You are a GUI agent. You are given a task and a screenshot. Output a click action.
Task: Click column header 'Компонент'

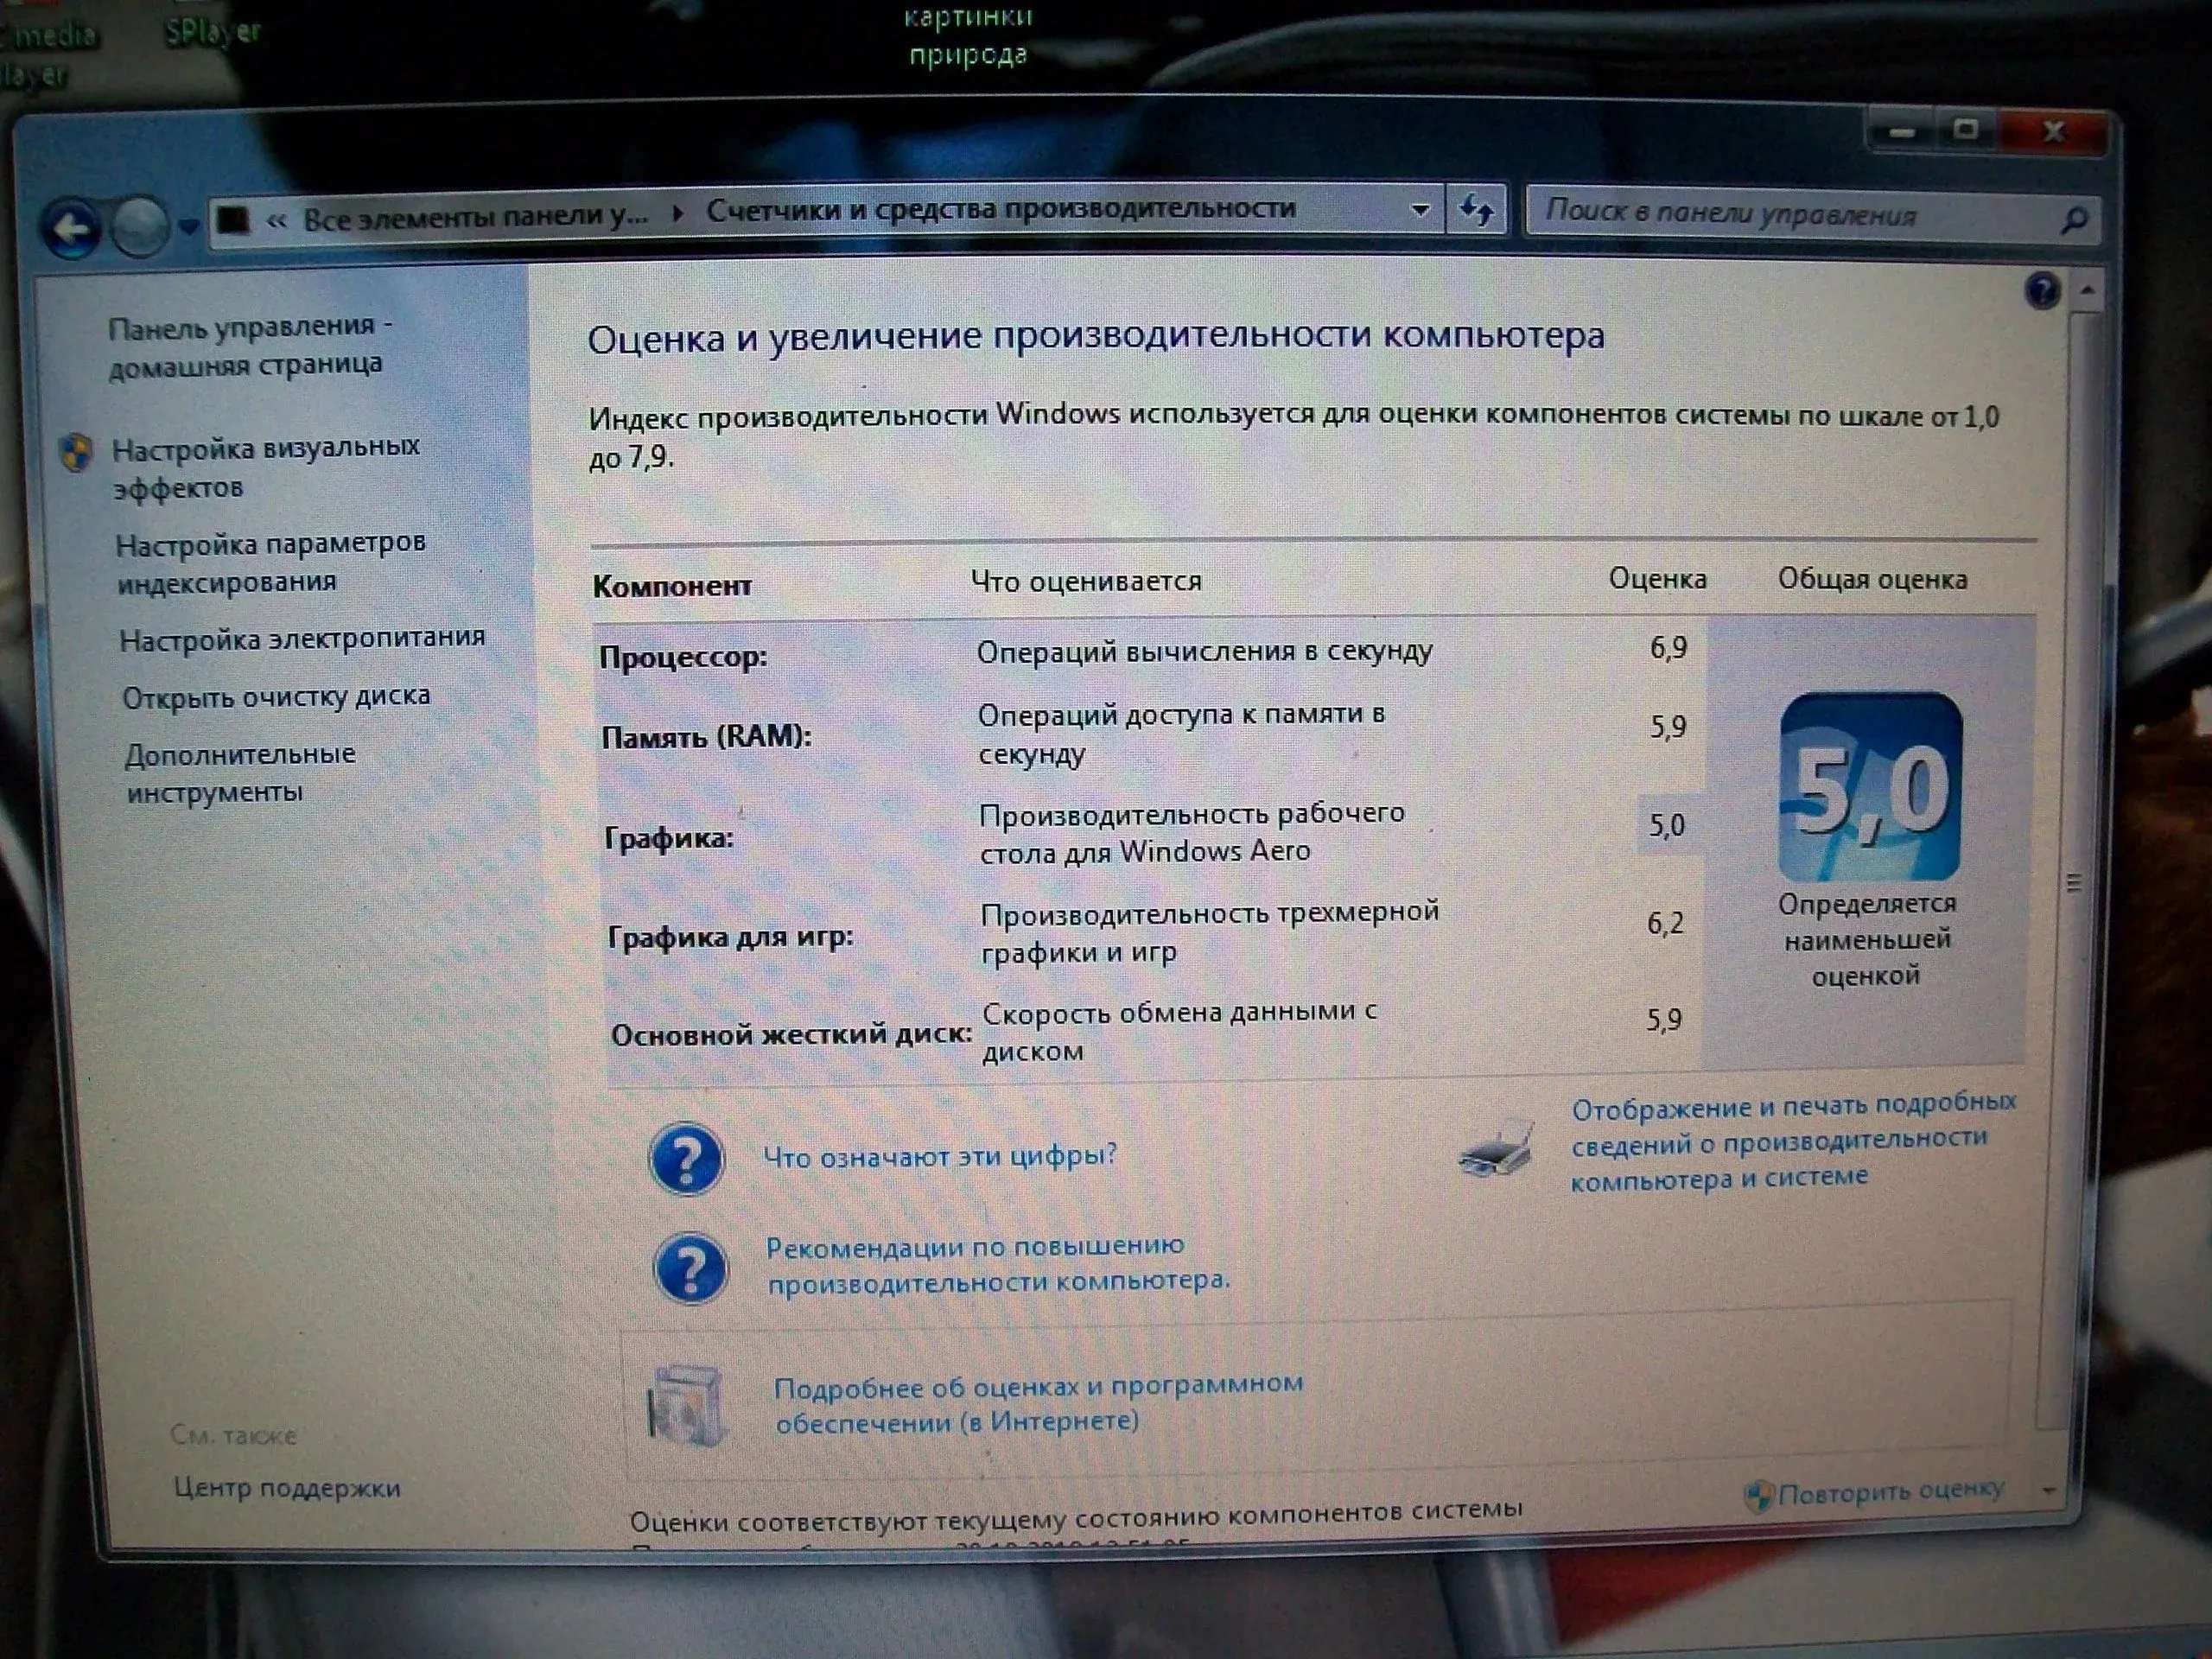tap(672, 586)
